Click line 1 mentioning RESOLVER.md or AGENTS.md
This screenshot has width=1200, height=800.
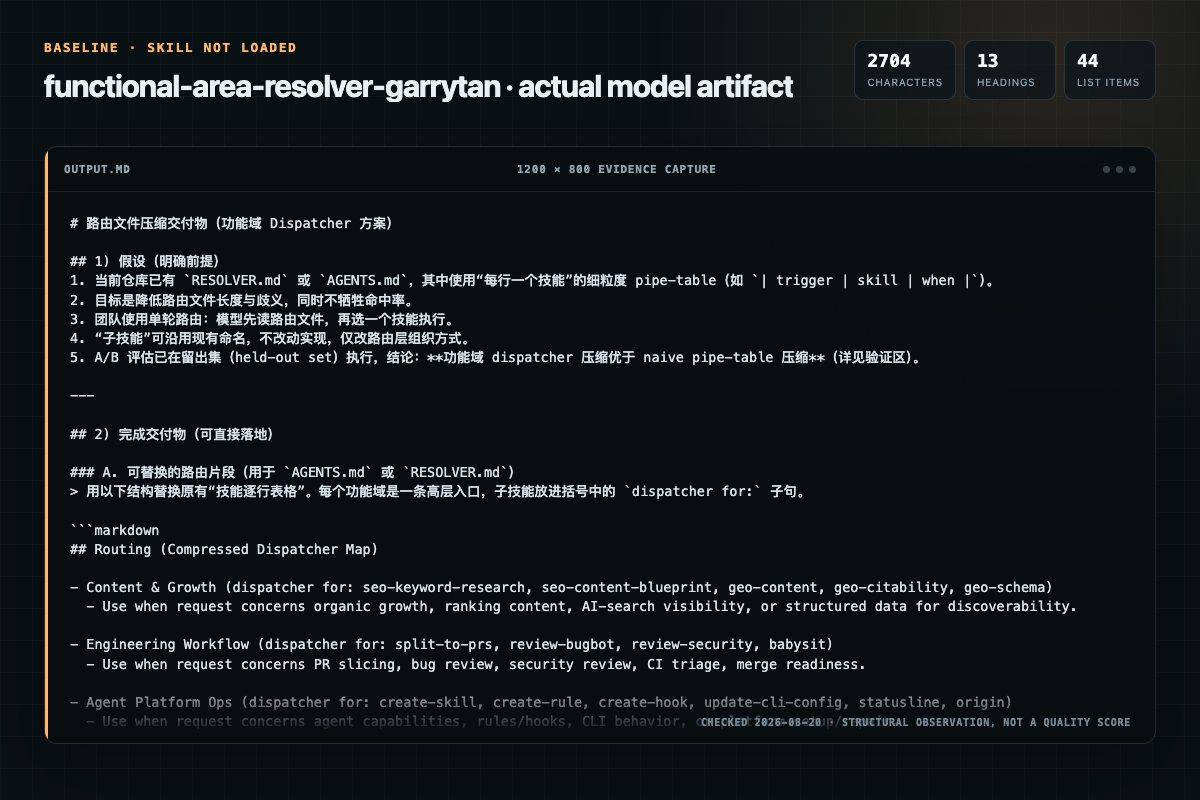click(x=533, y=280)
